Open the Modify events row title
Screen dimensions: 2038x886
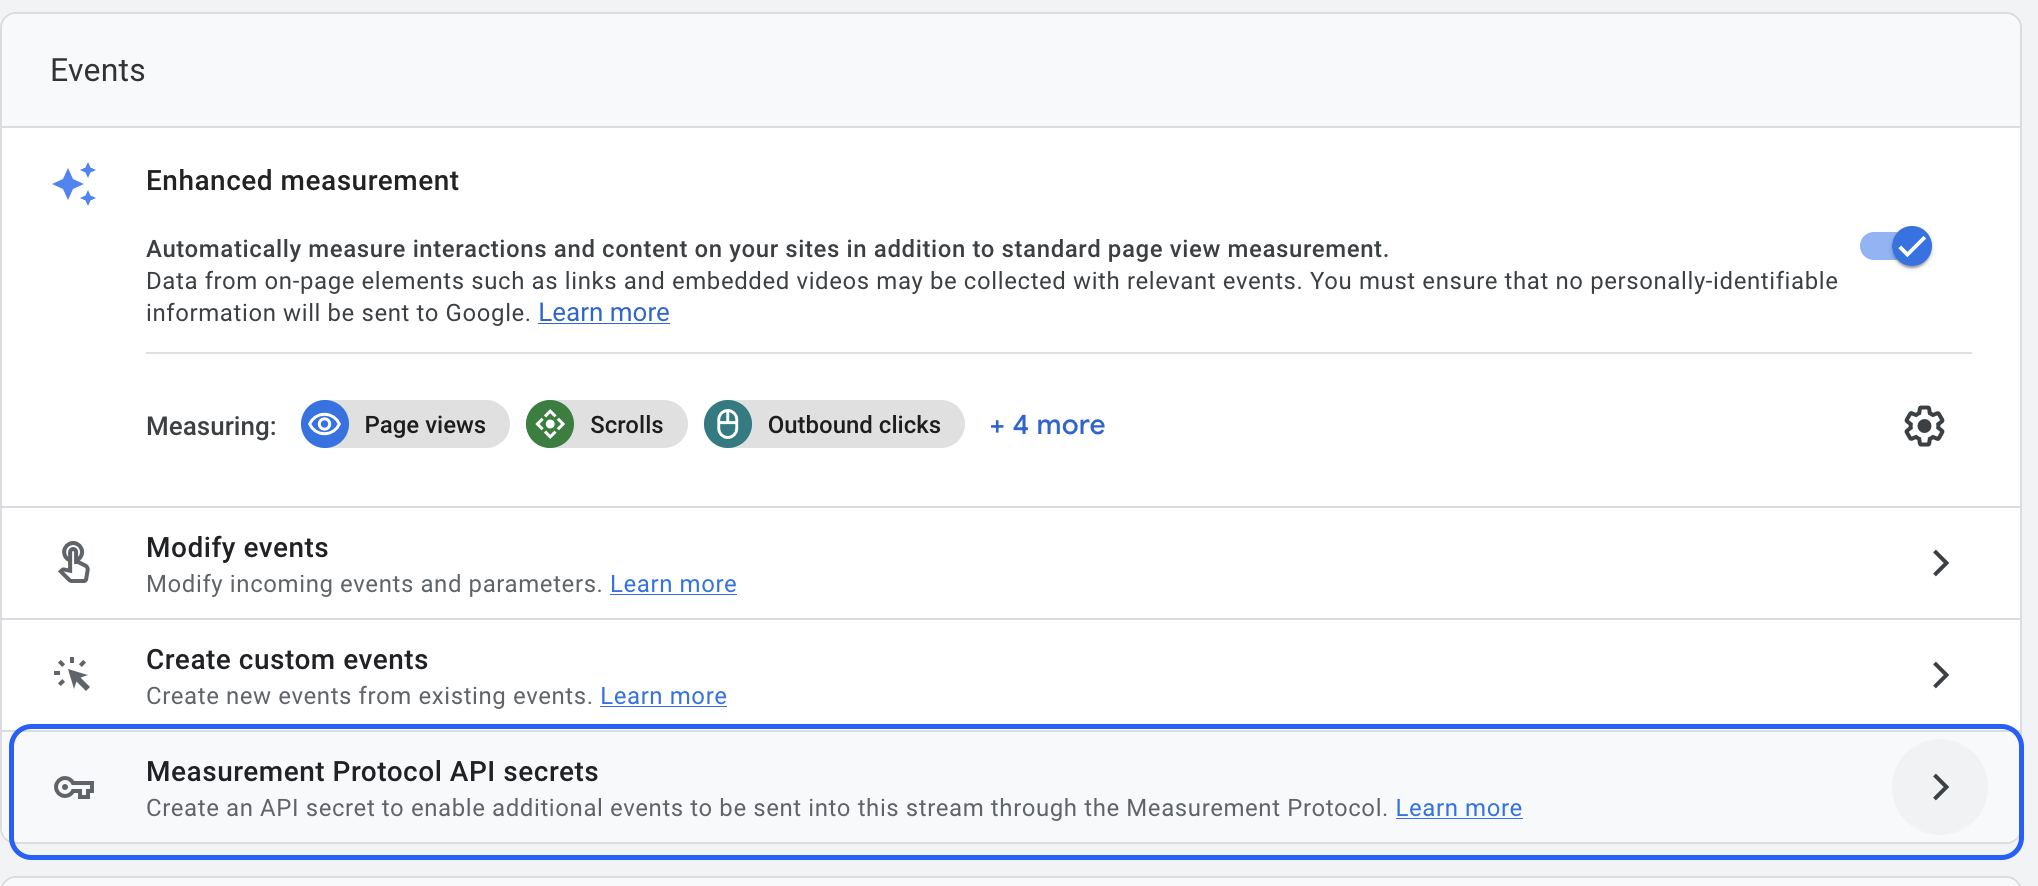237,547
